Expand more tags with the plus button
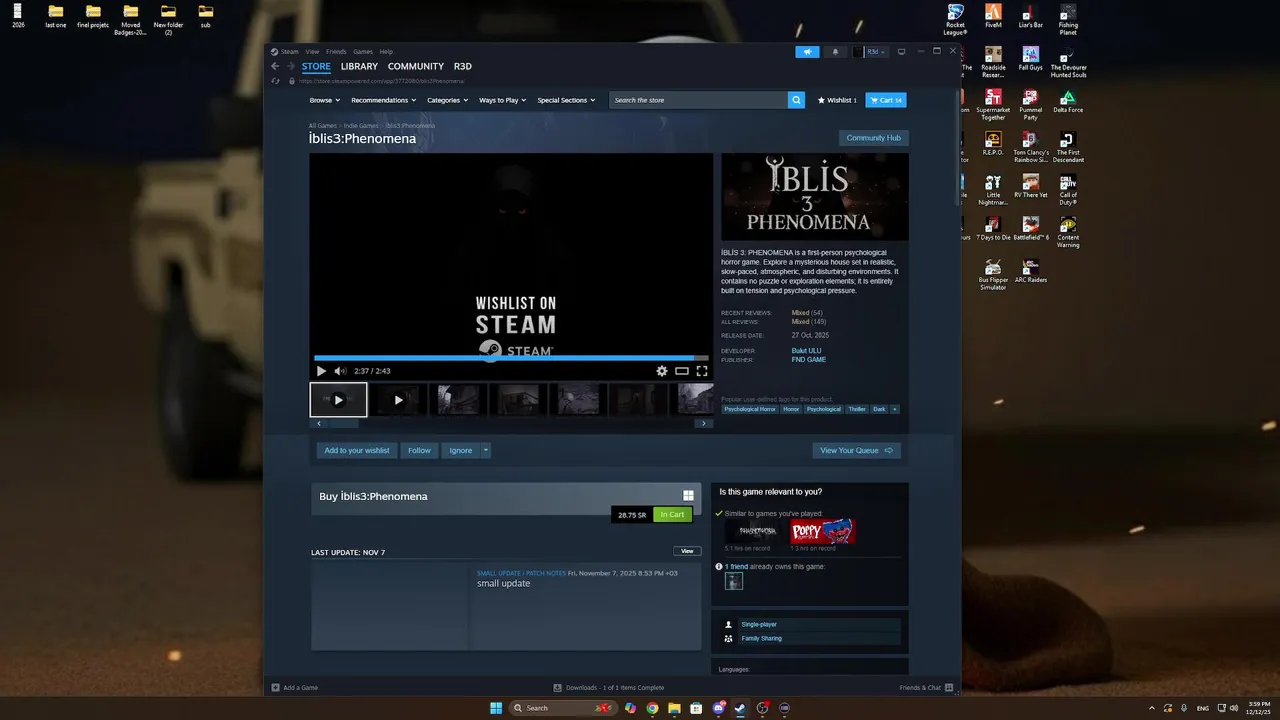 (894, 409)
